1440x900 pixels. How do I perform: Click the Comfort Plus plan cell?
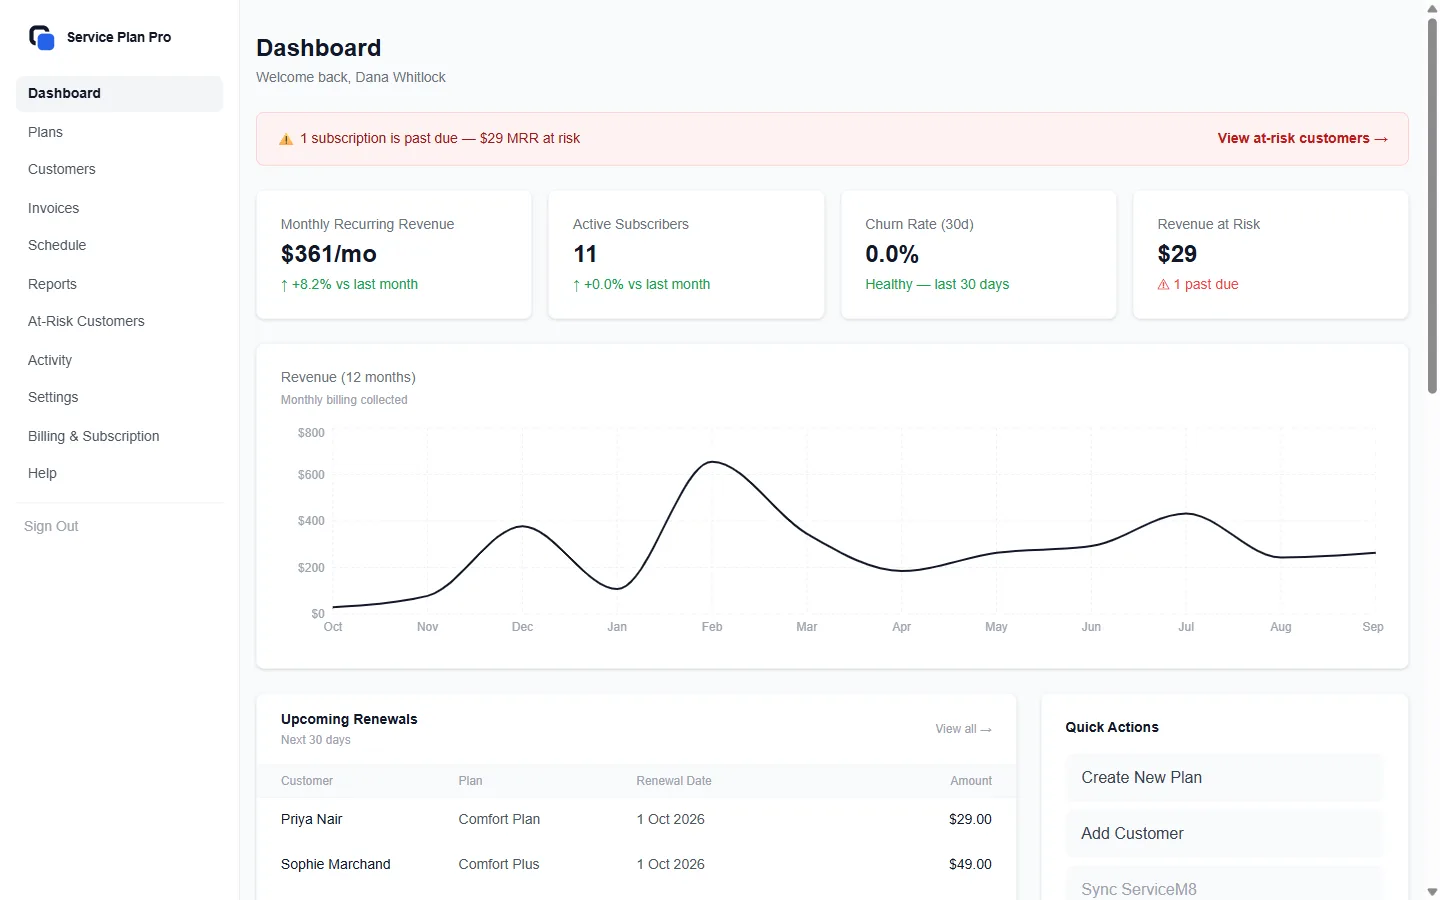(499, 865)
